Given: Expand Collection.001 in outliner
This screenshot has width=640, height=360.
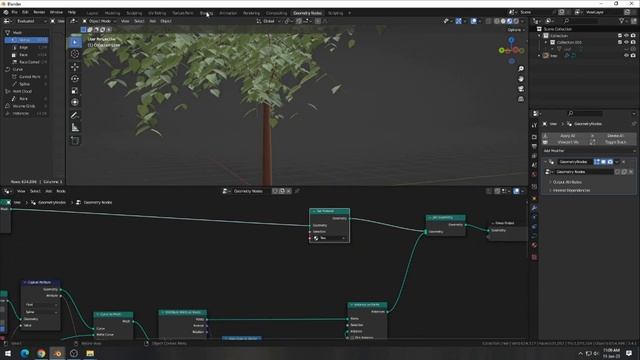Looking at the screenshot, I should click(546, 42).
